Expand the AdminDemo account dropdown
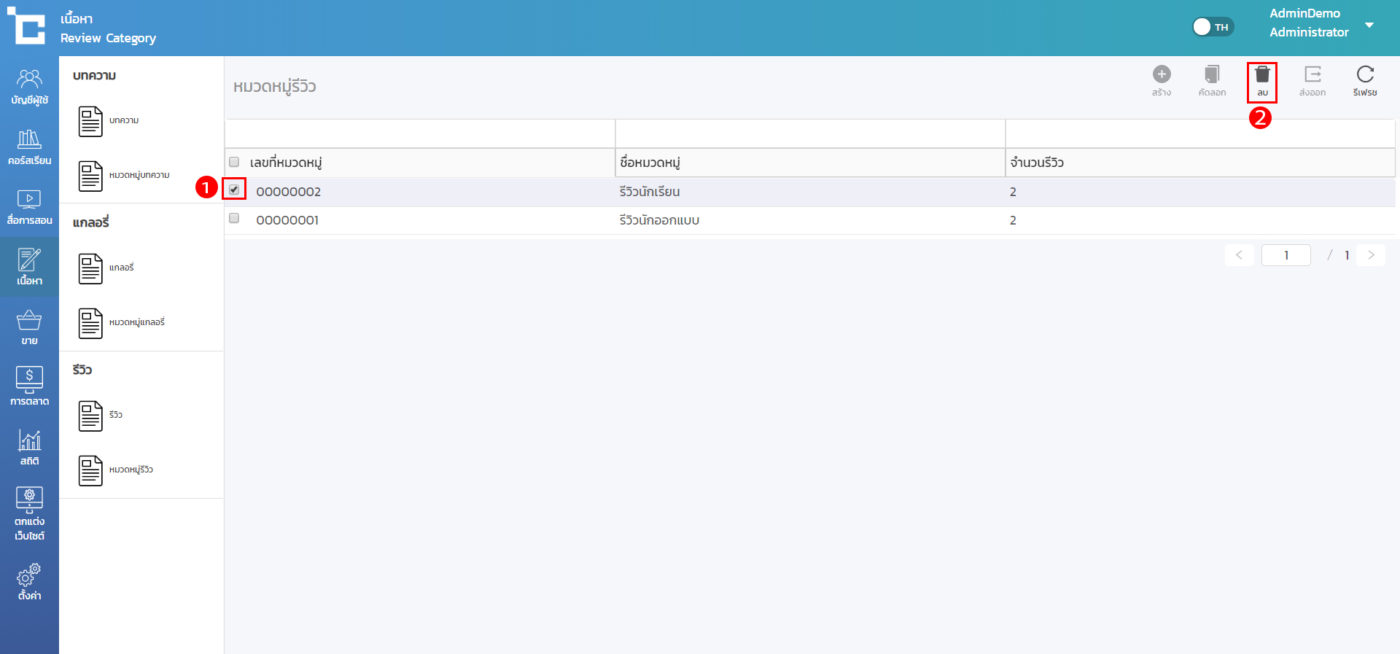Image resolution: width=1400 pixels, height=654 pixels. [x=1369, y=25]
